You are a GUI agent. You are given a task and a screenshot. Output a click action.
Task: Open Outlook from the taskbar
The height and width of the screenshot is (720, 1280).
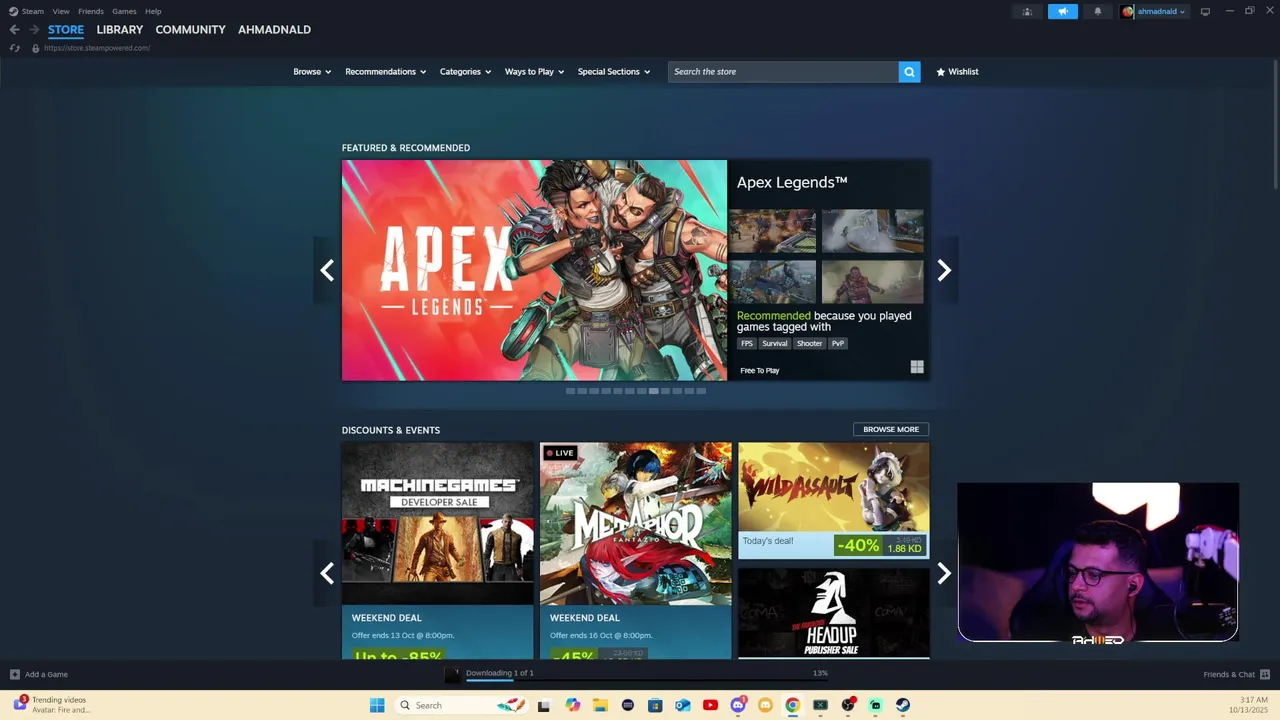click(x=682, y=705)
